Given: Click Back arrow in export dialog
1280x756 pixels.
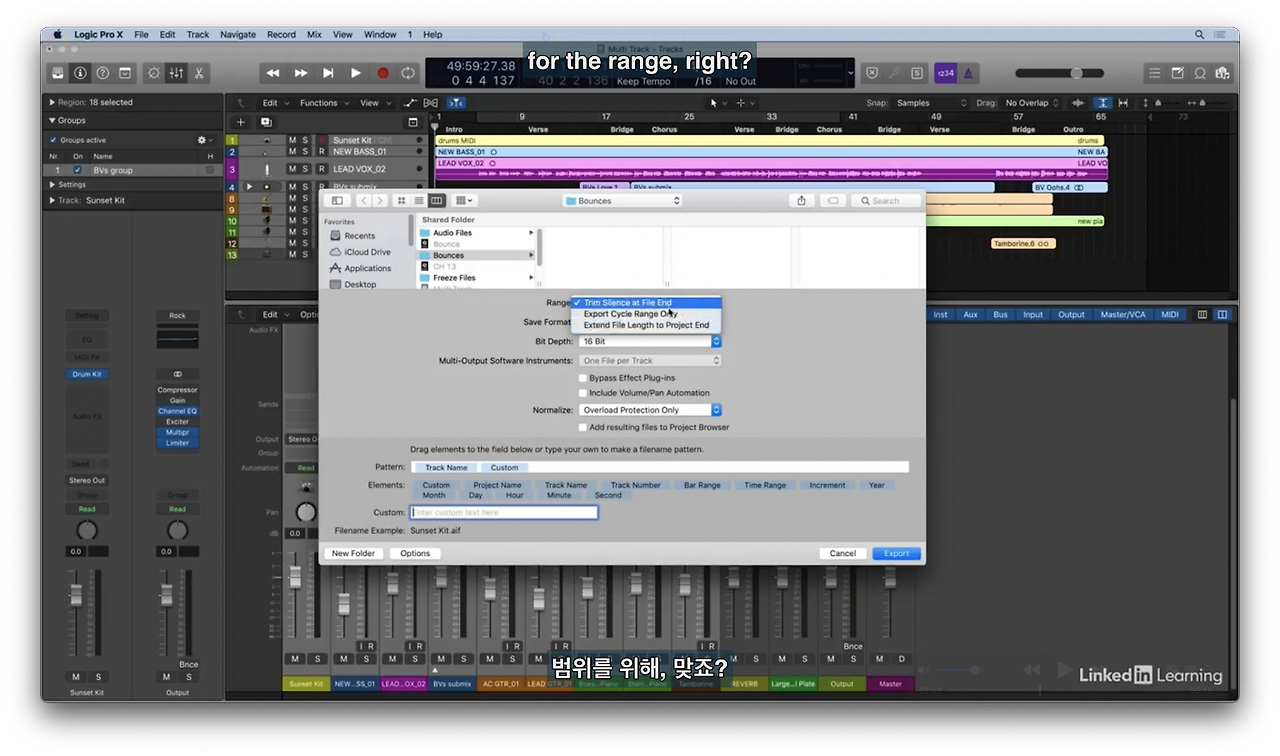Looking at the screenshot, I should coord(363,201).
